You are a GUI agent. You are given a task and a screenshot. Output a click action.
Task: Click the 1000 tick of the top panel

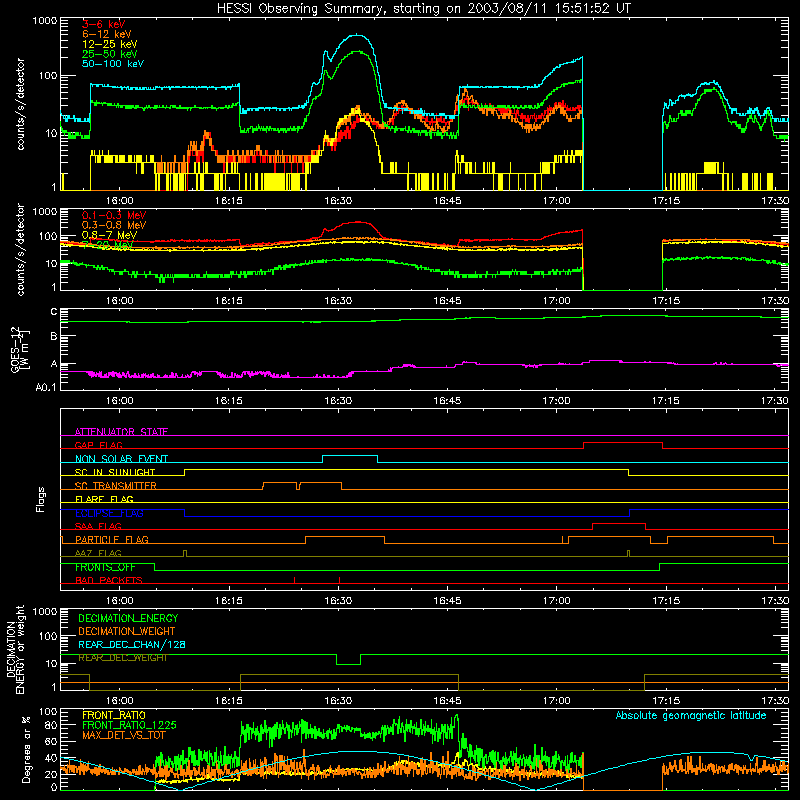click(x=45, y=21)
